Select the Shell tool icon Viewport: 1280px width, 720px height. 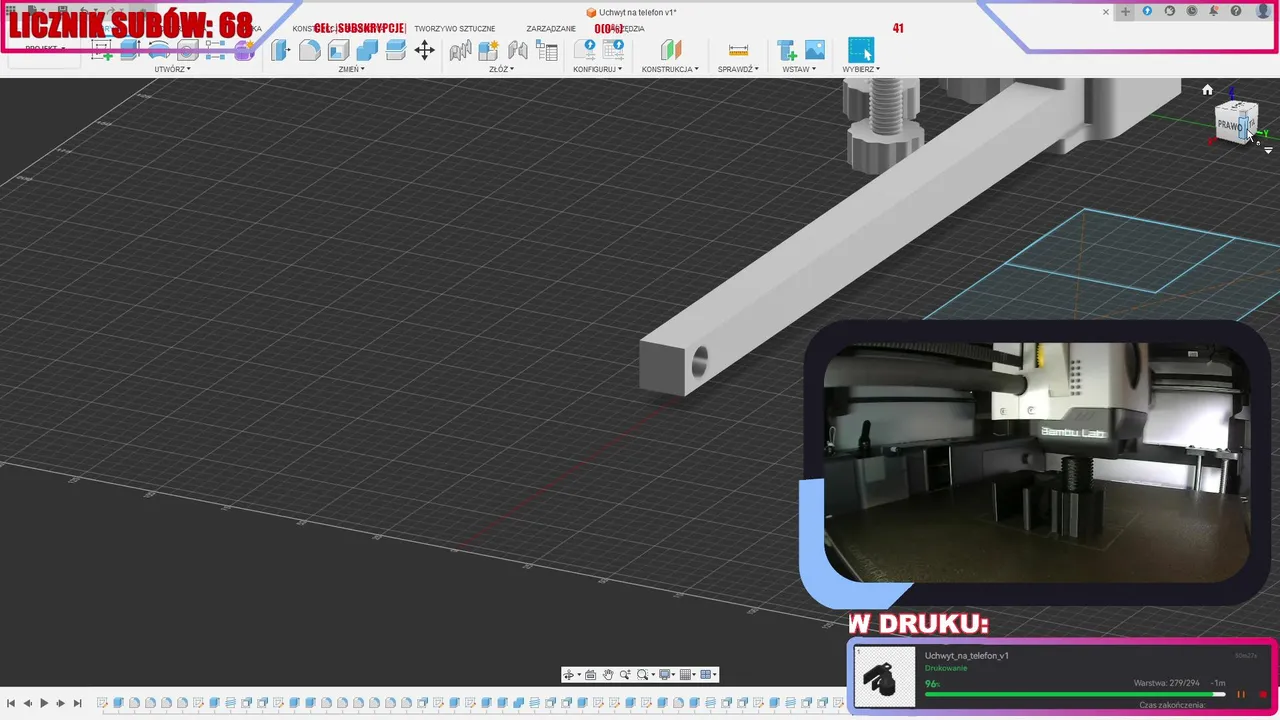[x=338, y=50]
